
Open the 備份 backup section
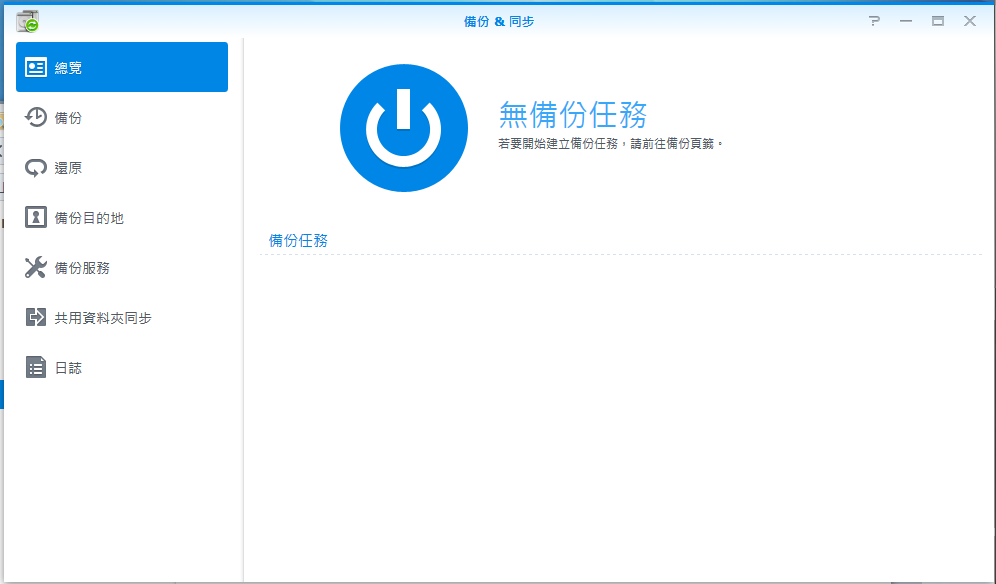(x=122, y=118)
